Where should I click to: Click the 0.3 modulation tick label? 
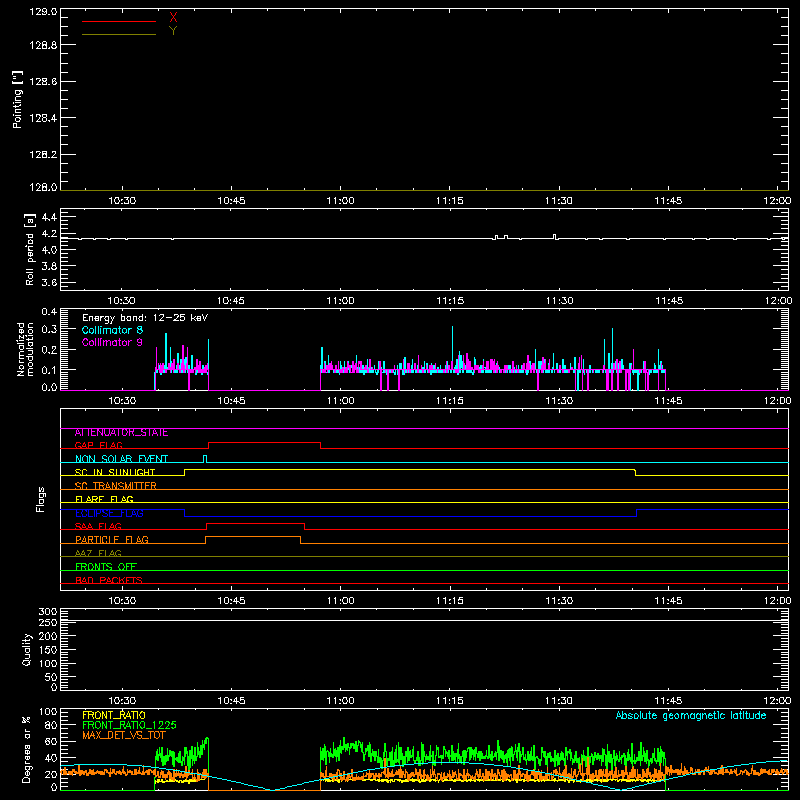pos(49,329)
